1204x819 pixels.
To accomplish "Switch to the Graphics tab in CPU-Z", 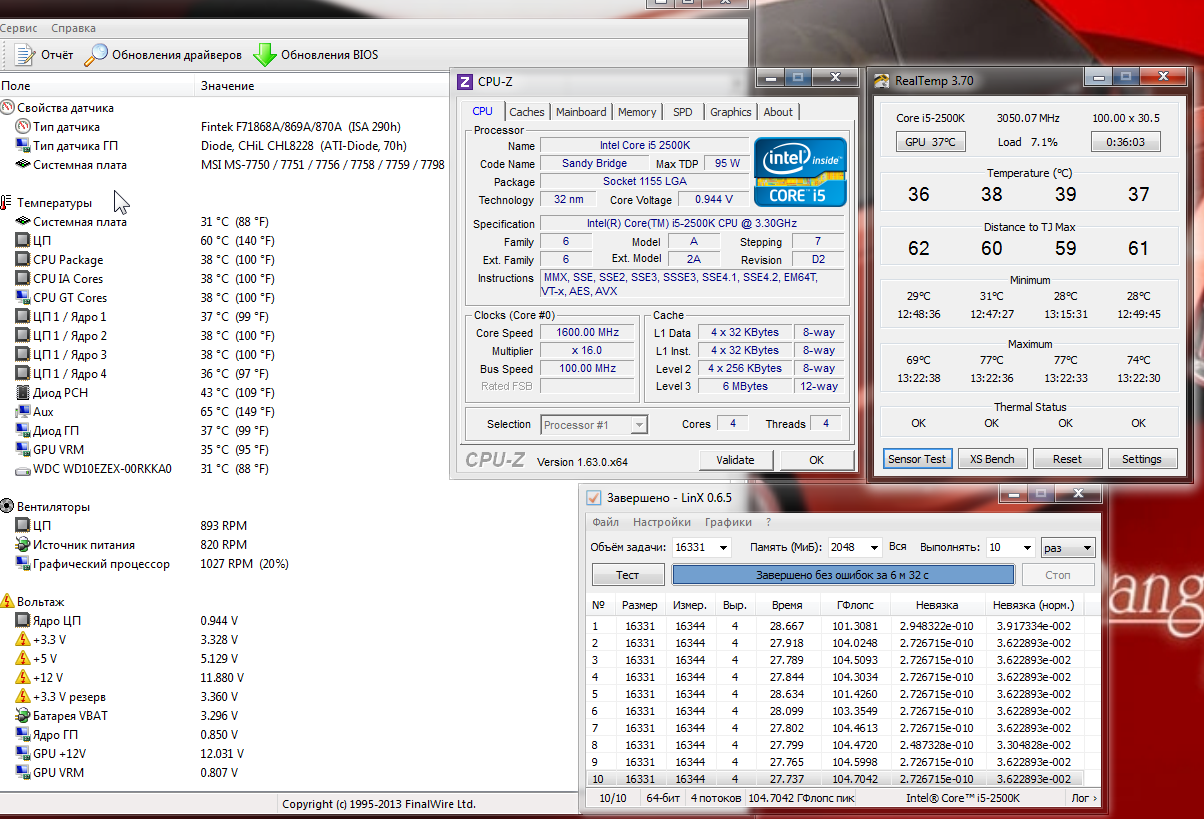I will click(x=730, y=113).
